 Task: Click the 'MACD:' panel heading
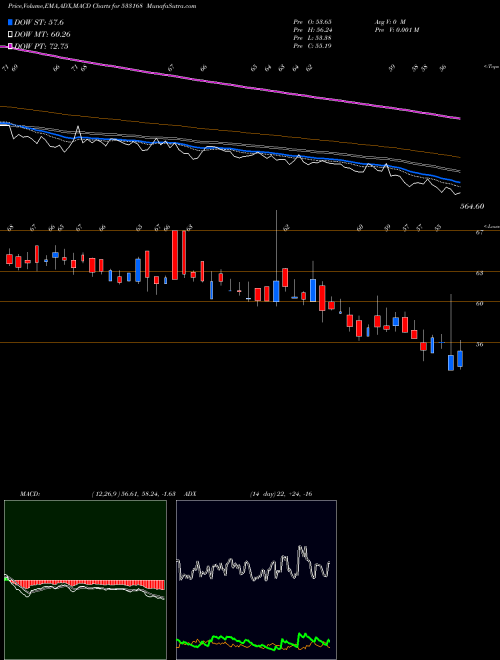29,494
